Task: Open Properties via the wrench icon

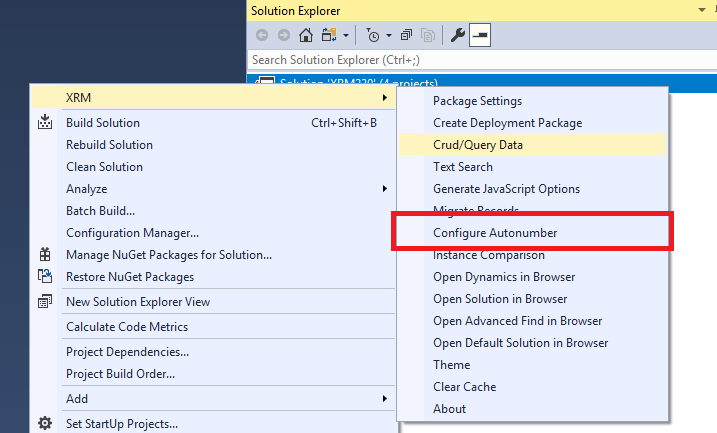Action: coord(458,36)
